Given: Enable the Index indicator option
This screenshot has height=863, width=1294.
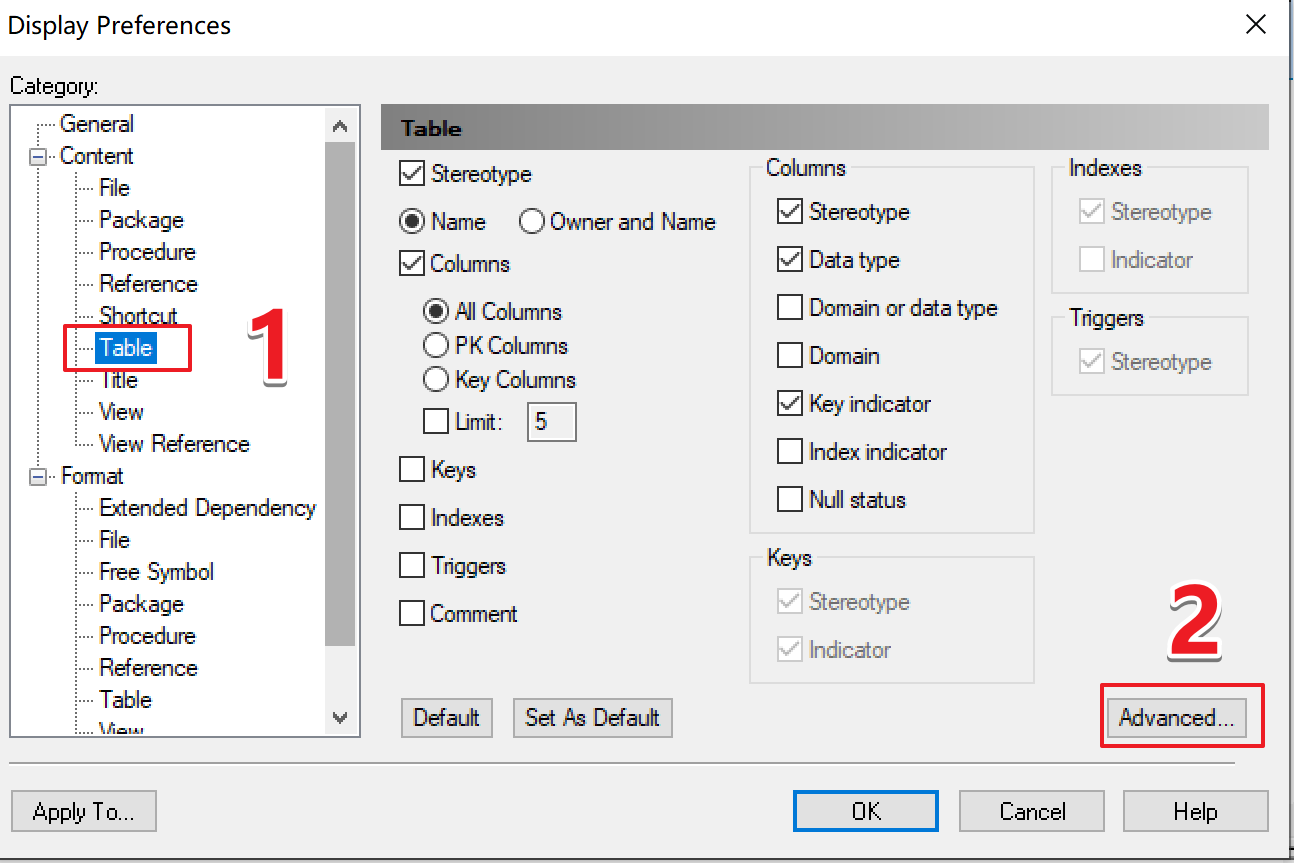Looking at the screenshot, I should pyautogui.click(x=789, y=452).
